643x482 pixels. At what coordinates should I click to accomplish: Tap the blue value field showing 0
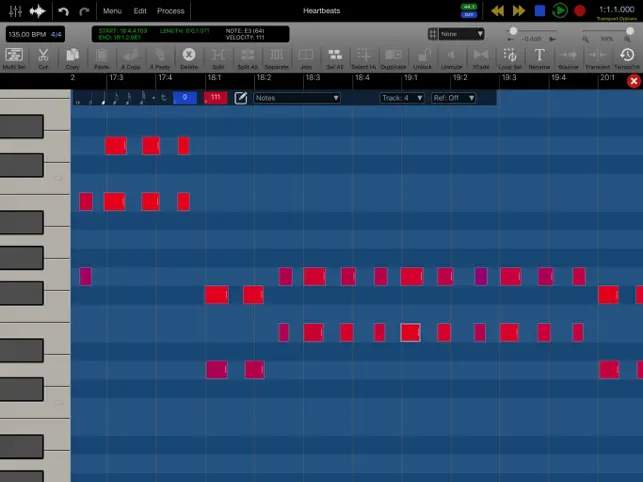tap(185, 98)
